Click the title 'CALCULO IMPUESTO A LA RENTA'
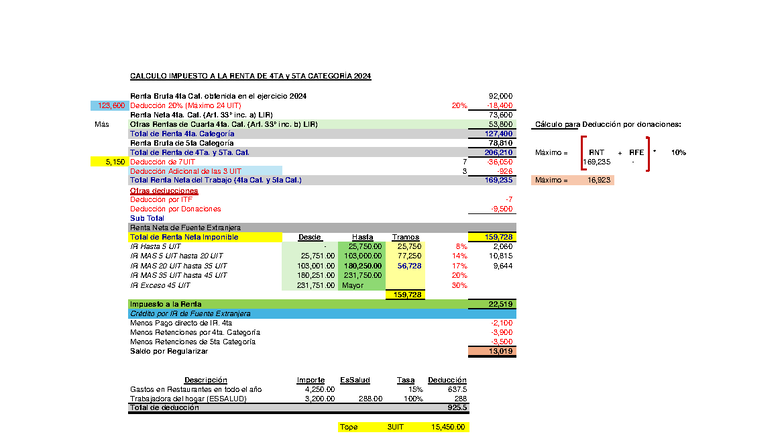This screenshot has width=784, height=441. click(250, 76)
